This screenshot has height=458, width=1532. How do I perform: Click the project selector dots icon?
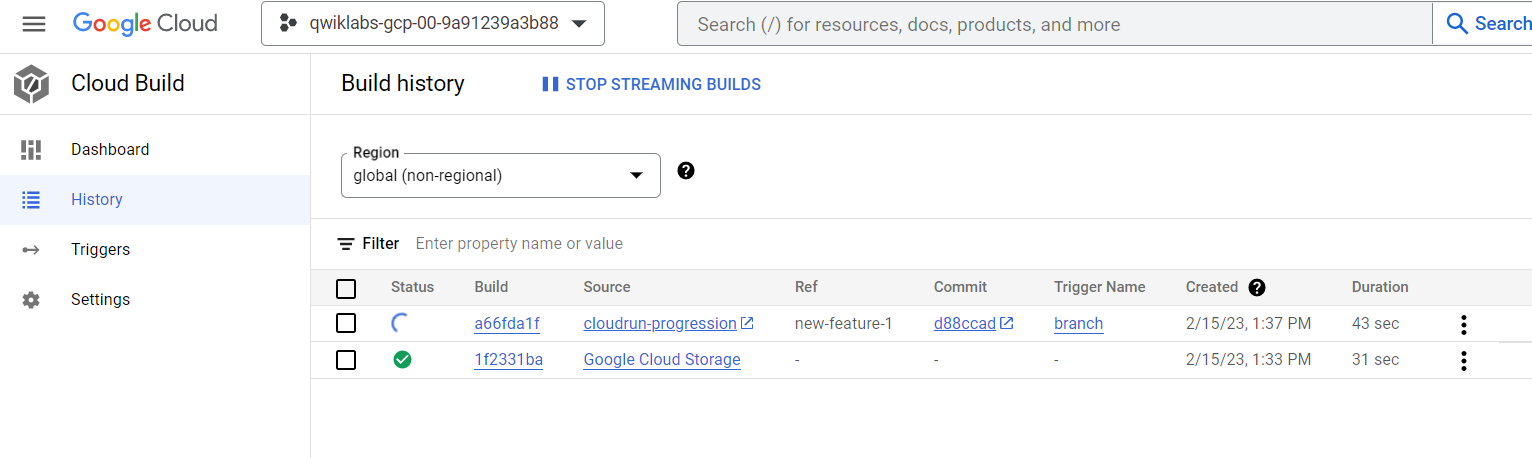click(x=289, y=24)
